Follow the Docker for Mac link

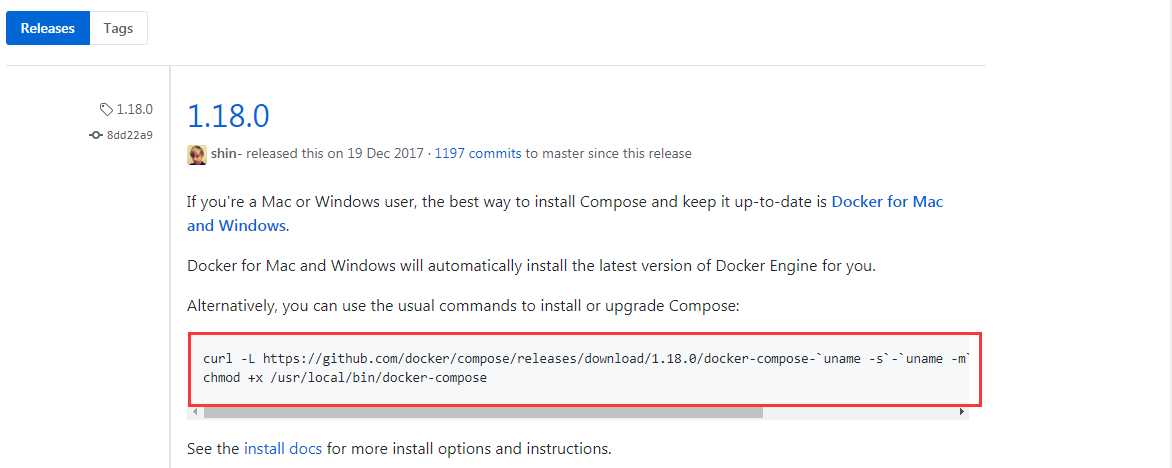[887, 202]
